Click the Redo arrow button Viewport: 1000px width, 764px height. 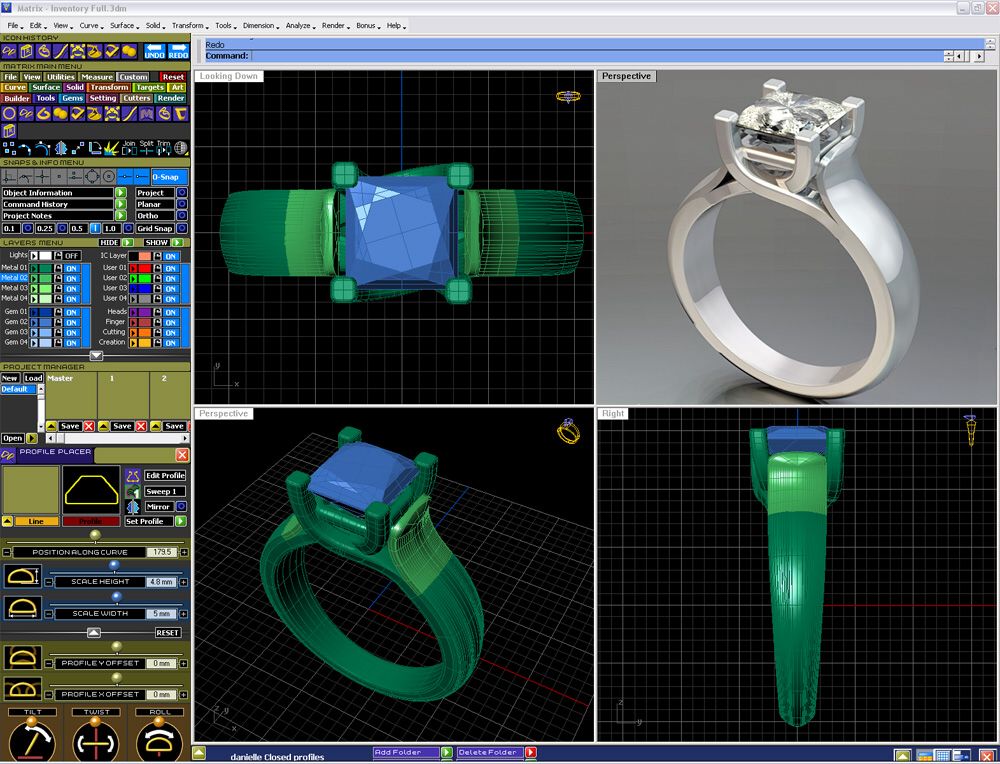click(178, 51)
